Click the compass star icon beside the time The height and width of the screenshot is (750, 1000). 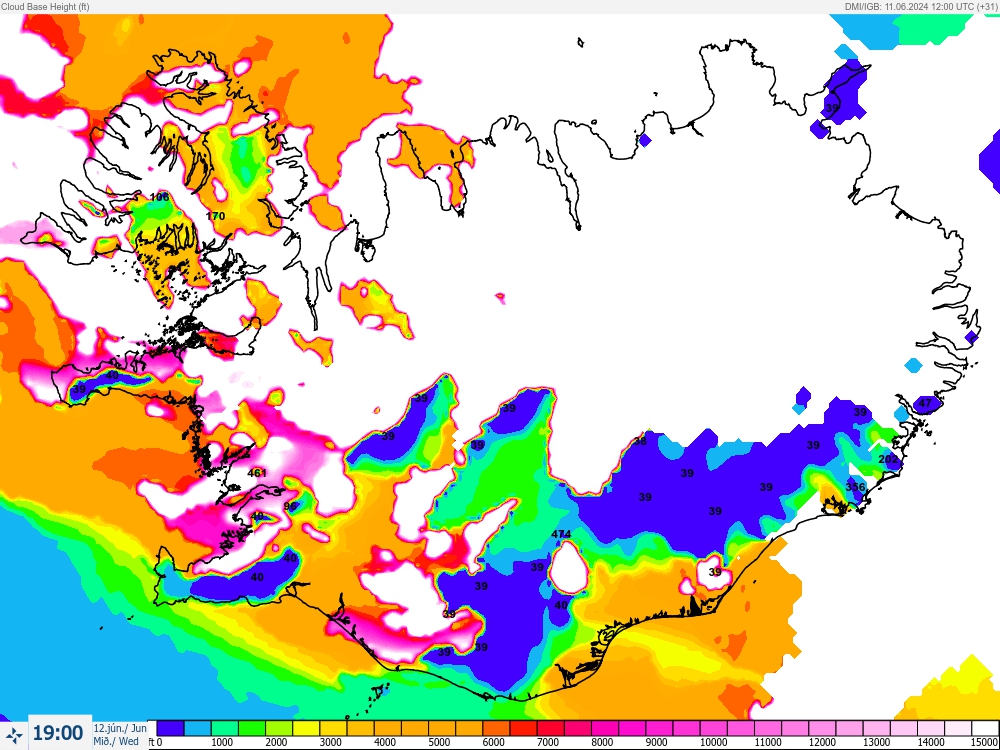click(13, 735)
